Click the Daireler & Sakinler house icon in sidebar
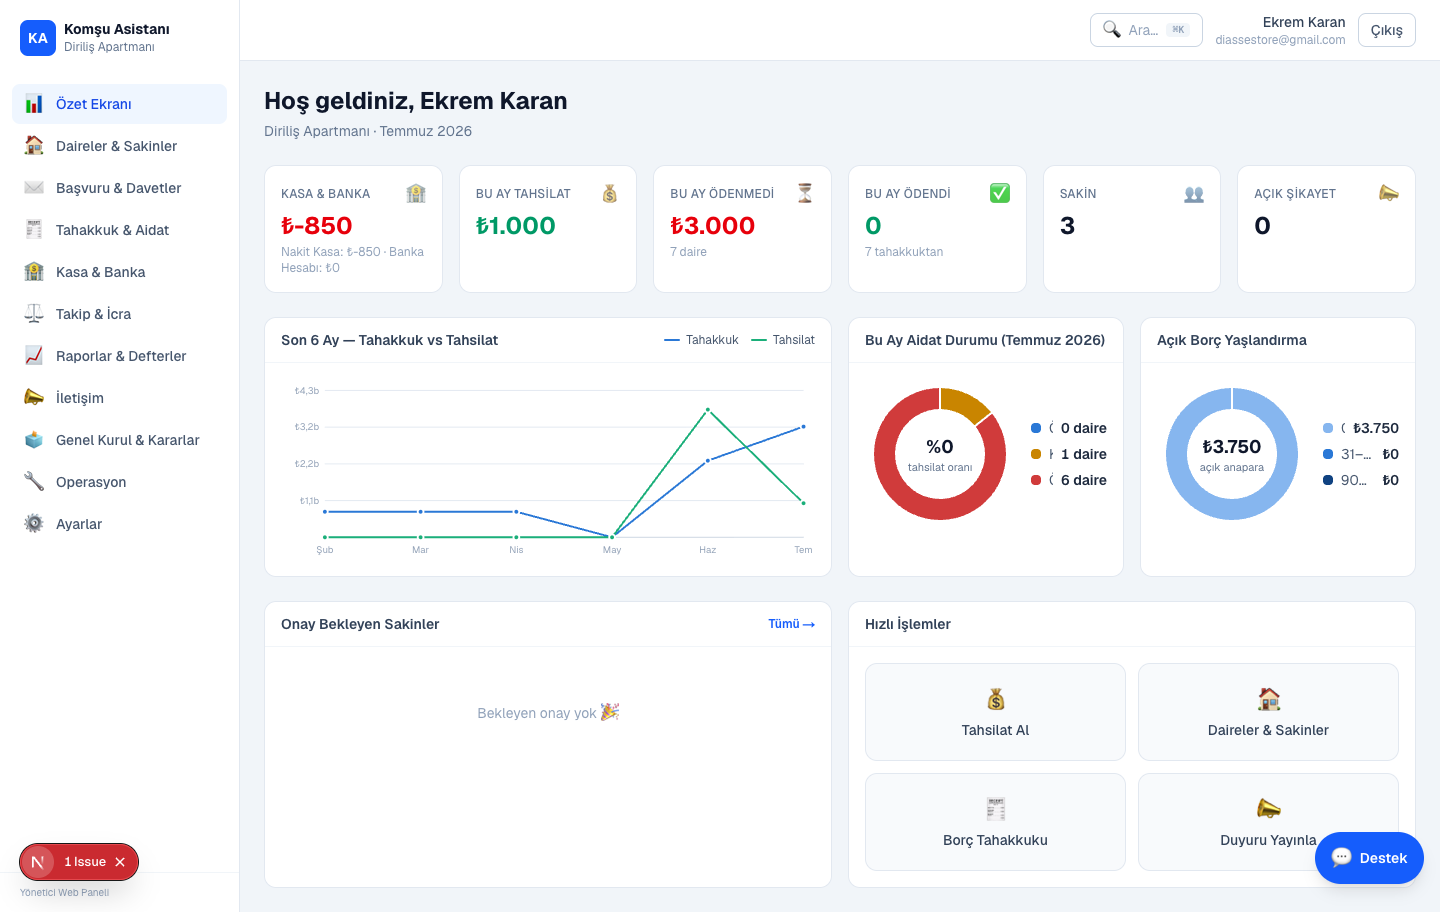 (x=34, y=146)
